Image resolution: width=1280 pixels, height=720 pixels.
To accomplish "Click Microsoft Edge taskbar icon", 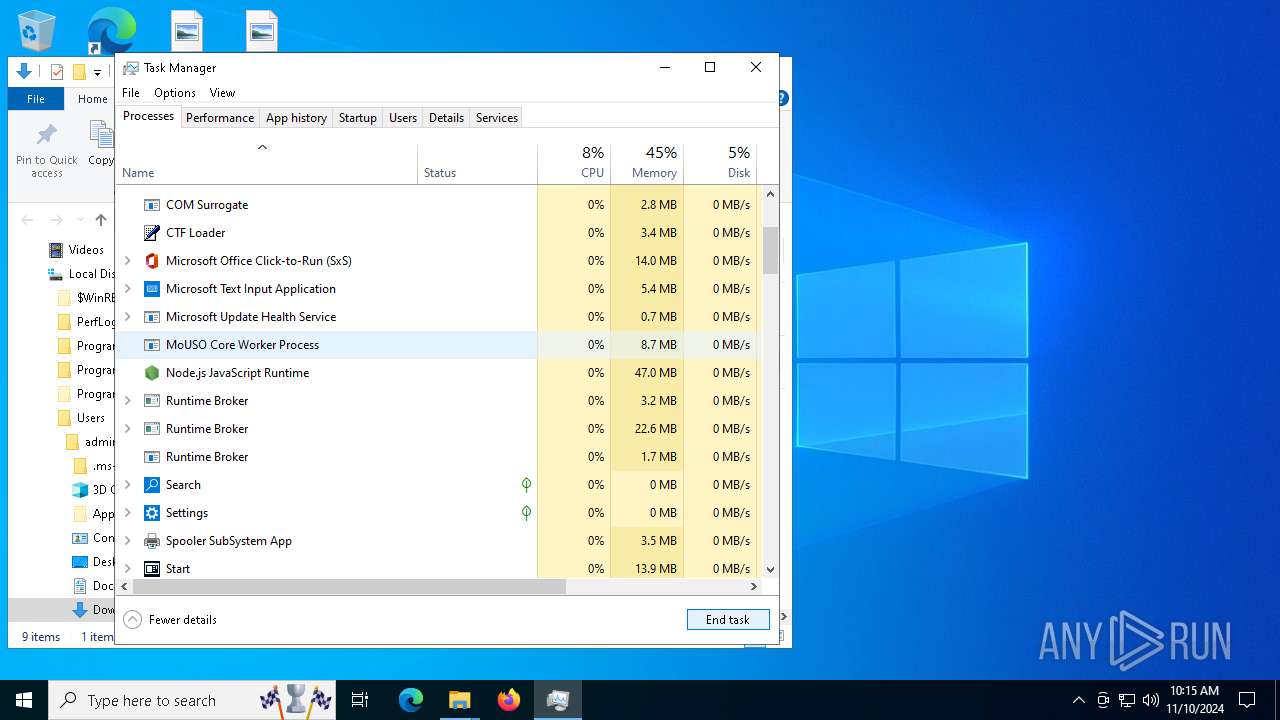I will [x=411, y=700].
